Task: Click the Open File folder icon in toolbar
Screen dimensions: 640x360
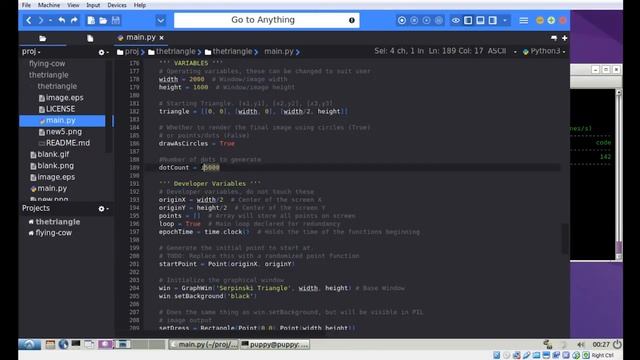Action: tap(103, 20)
